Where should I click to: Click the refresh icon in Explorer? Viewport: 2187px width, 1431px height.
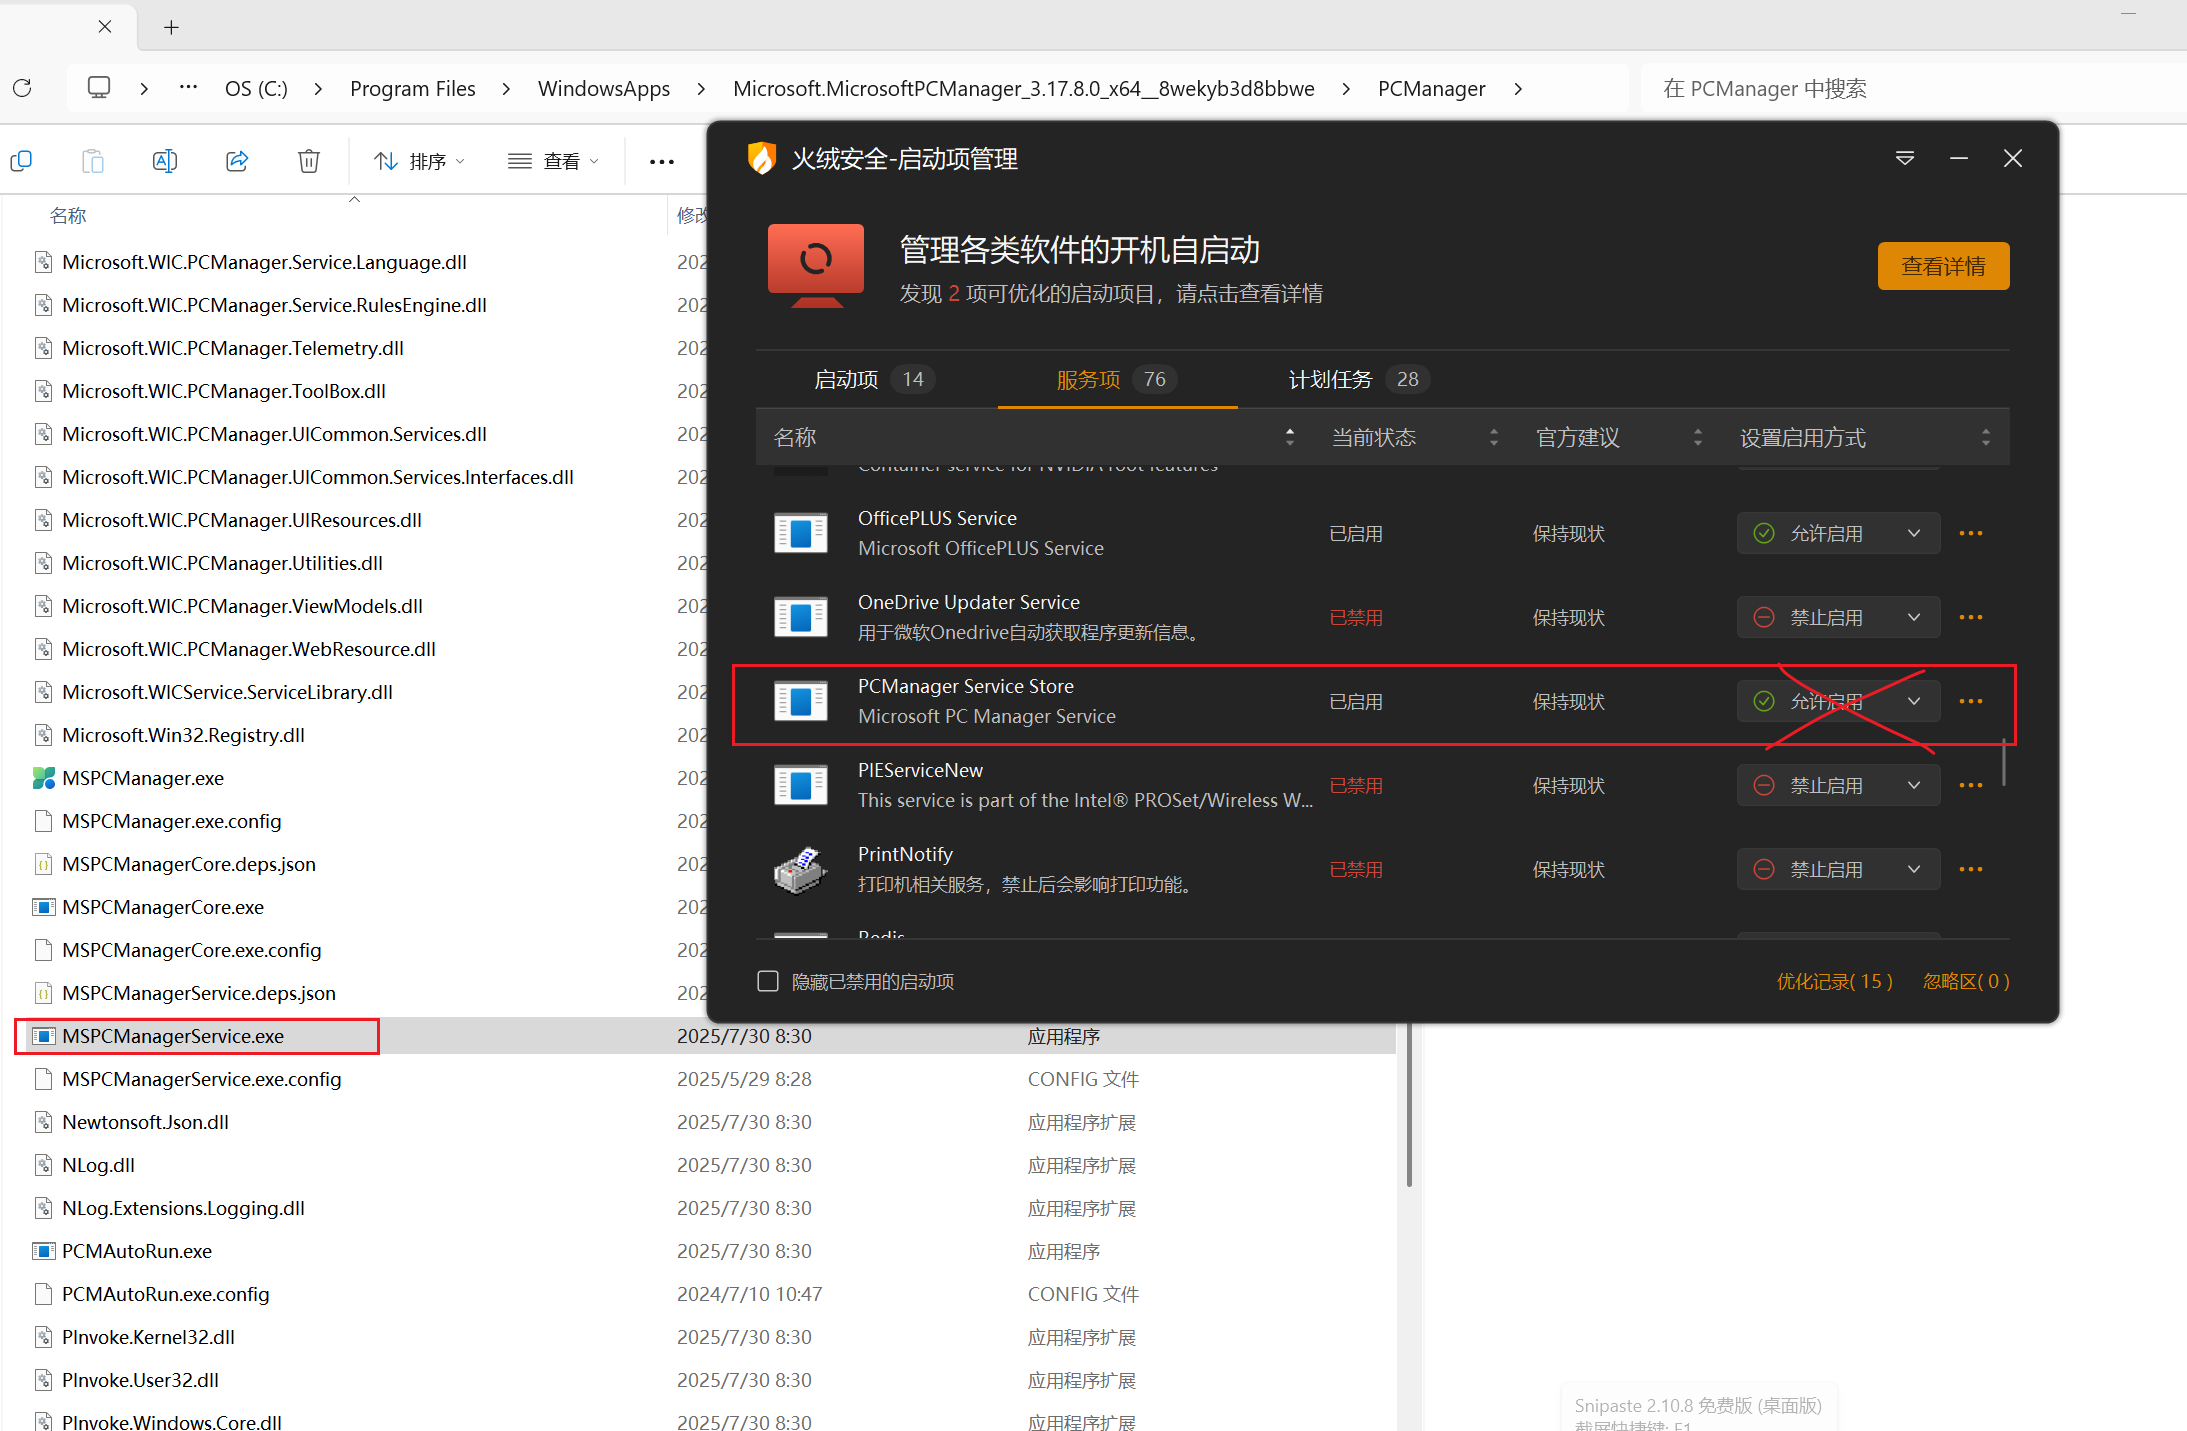(22, 88)
